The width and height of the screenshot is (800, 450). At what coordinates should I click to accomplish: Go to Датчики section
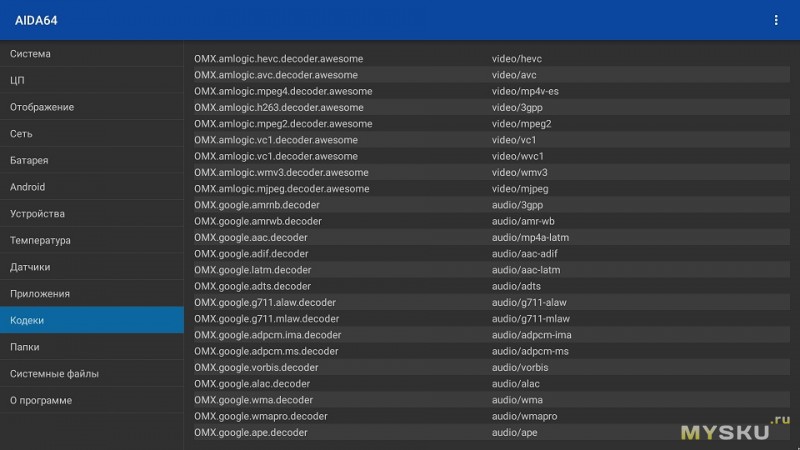[92, 267]
